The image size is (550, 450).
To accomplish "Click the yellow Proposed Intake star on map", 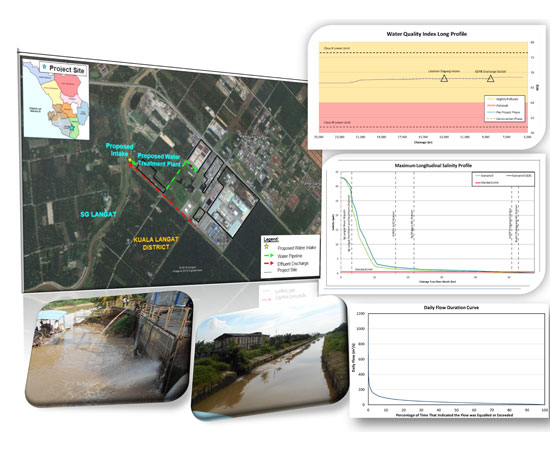I will coord(130,160).
